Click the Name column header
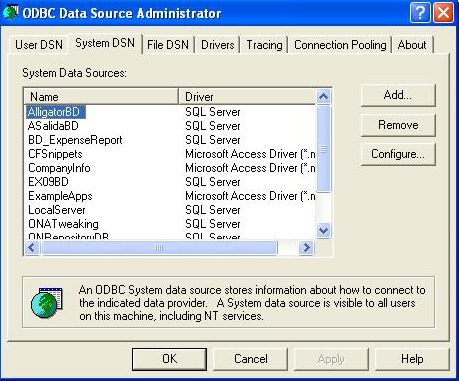Viewport: 459px width, 381px height. (101, 97)
